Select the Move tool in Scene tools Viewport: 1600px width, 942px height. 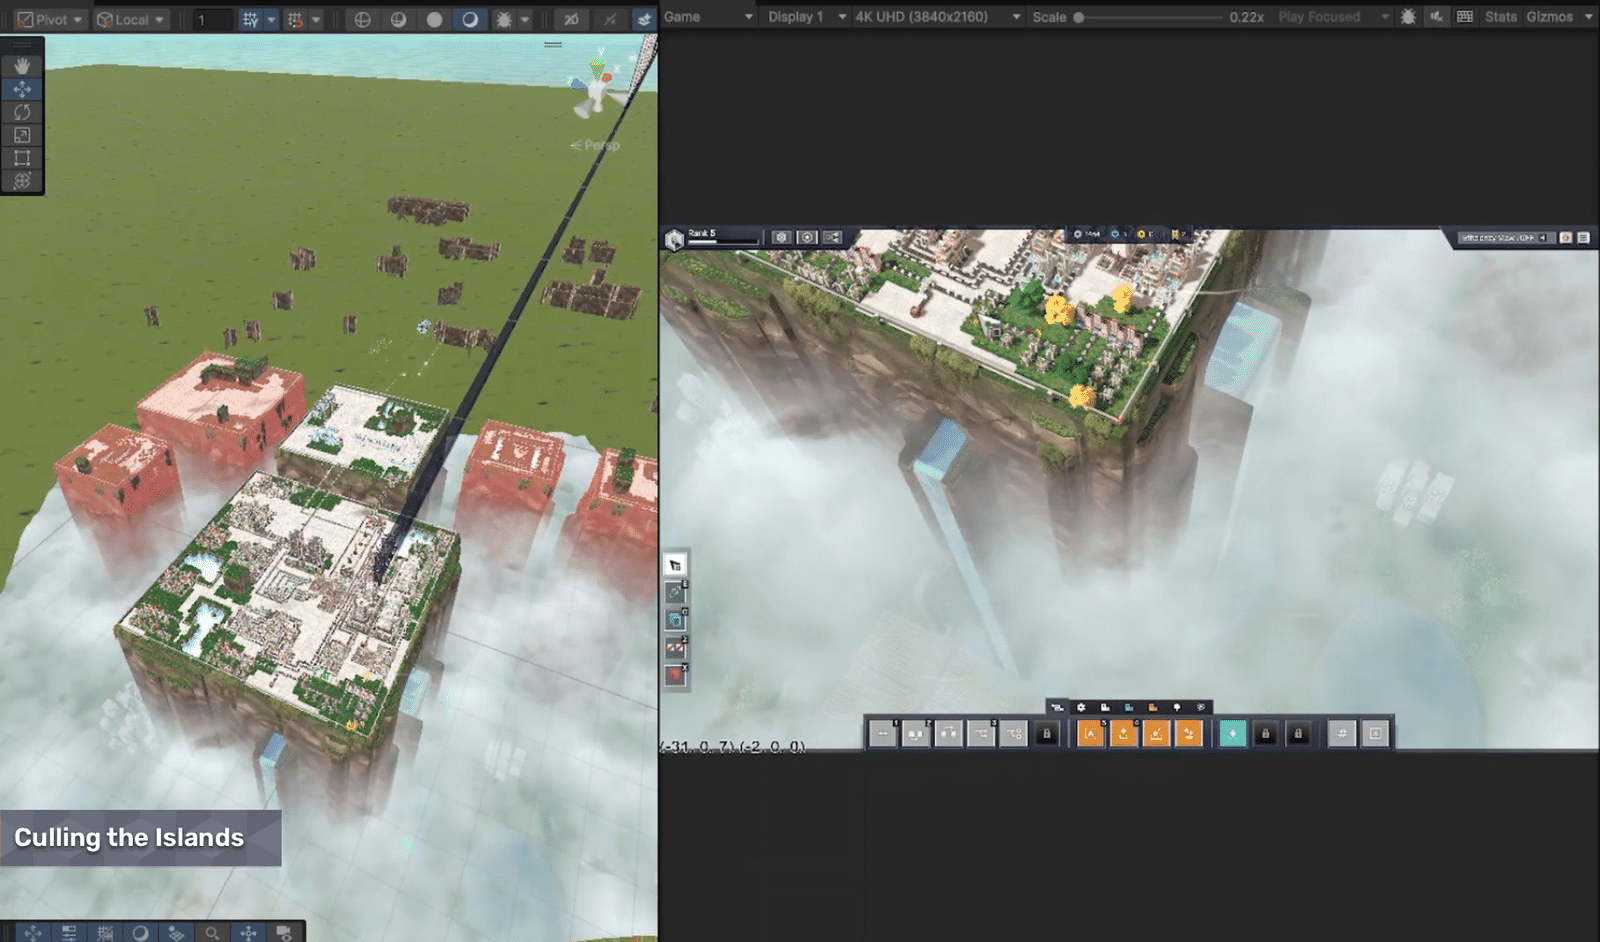(x=22, y=89)
